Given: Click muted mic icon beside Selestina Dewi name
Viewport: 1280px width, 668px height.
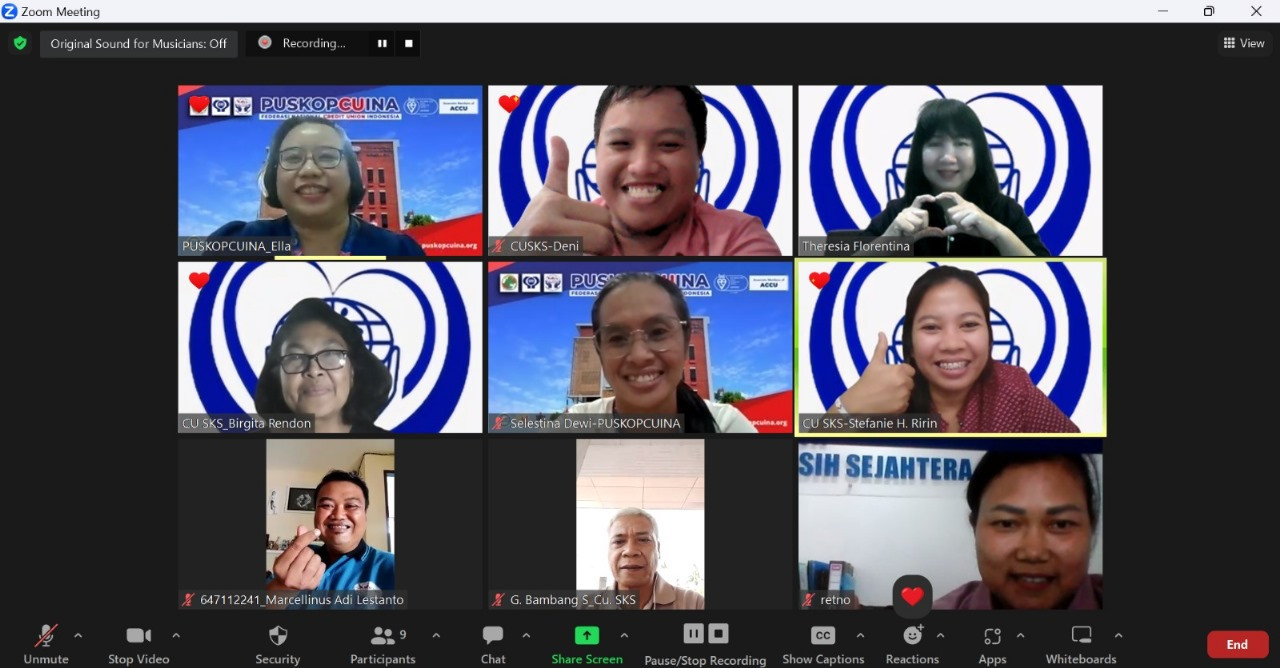Looking at the screenshot, I should (498, 423).
